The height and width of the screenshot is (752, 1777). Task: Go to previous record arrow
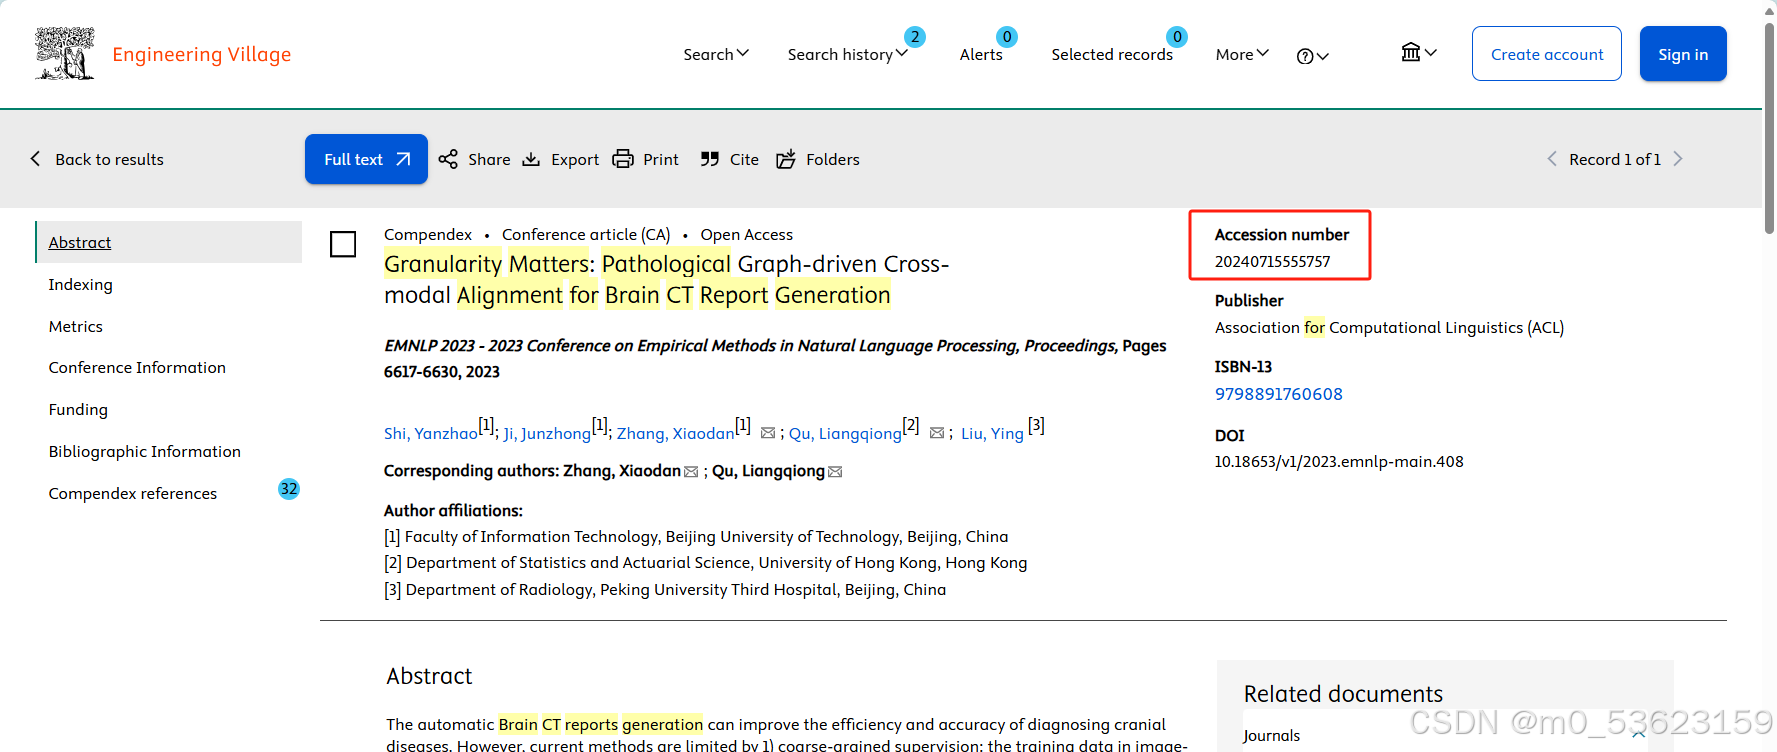1552,159
